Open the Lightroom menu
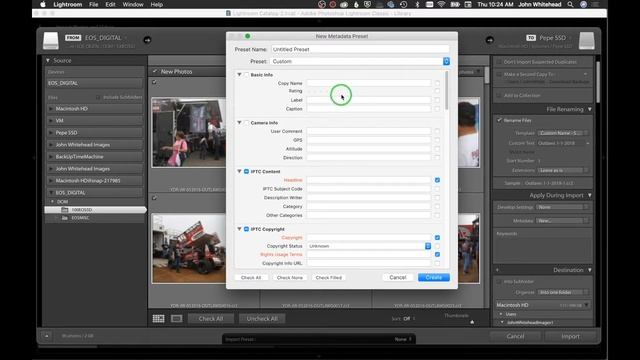The height and width of the screenshot is (360, 640). [68, 4]
